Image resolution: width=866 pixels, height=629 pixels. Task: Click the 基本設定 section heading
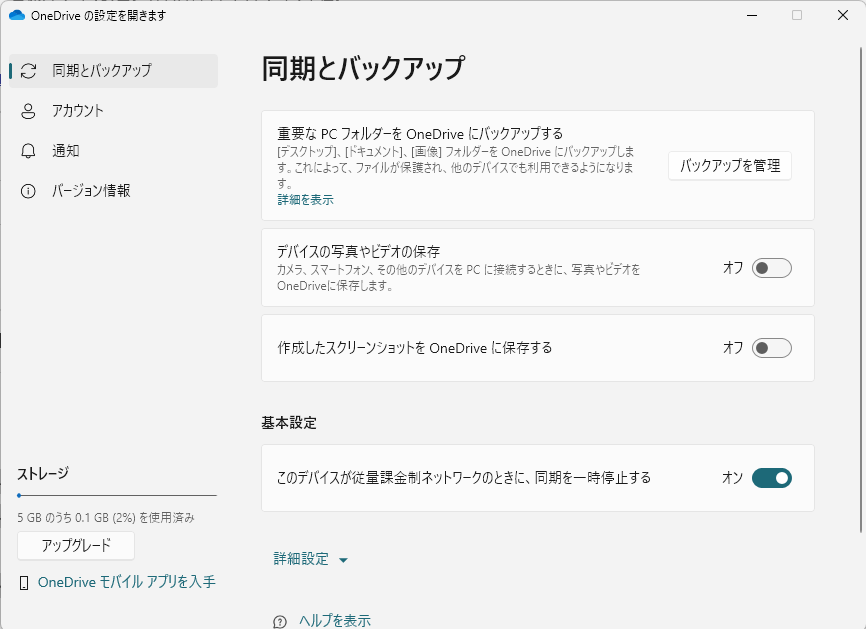289,423
